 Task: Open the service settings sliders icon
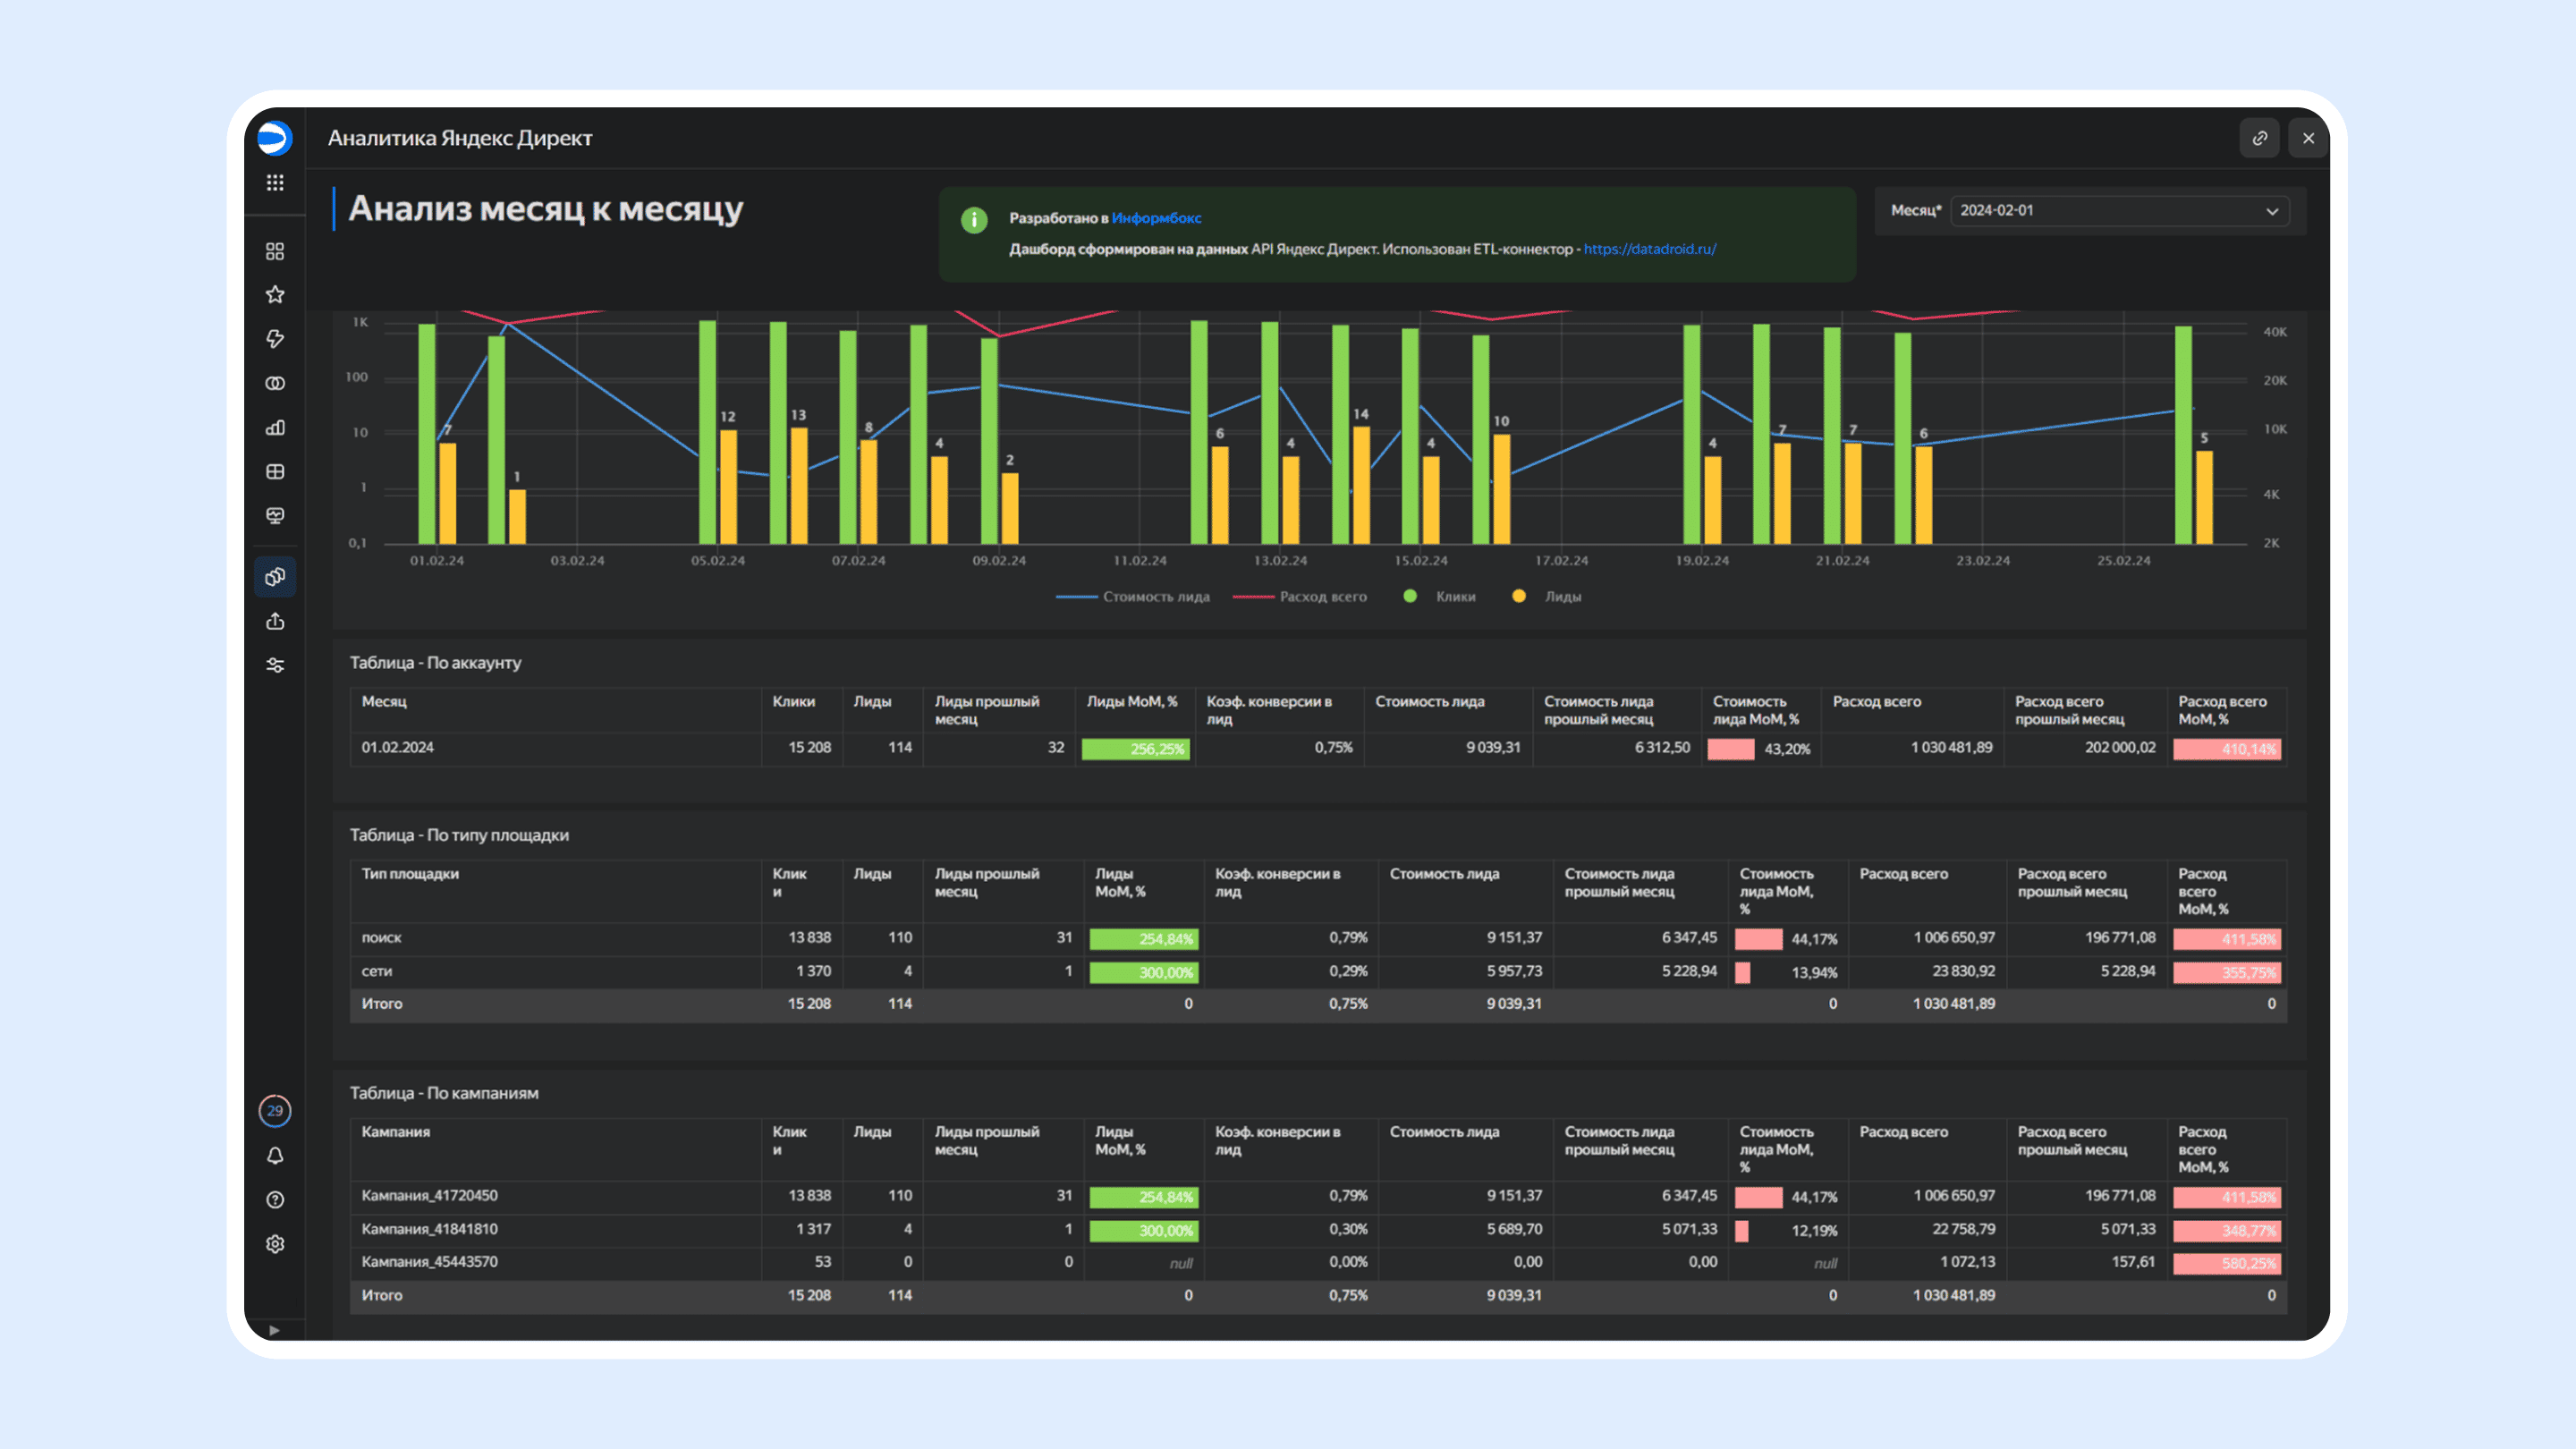275,665
